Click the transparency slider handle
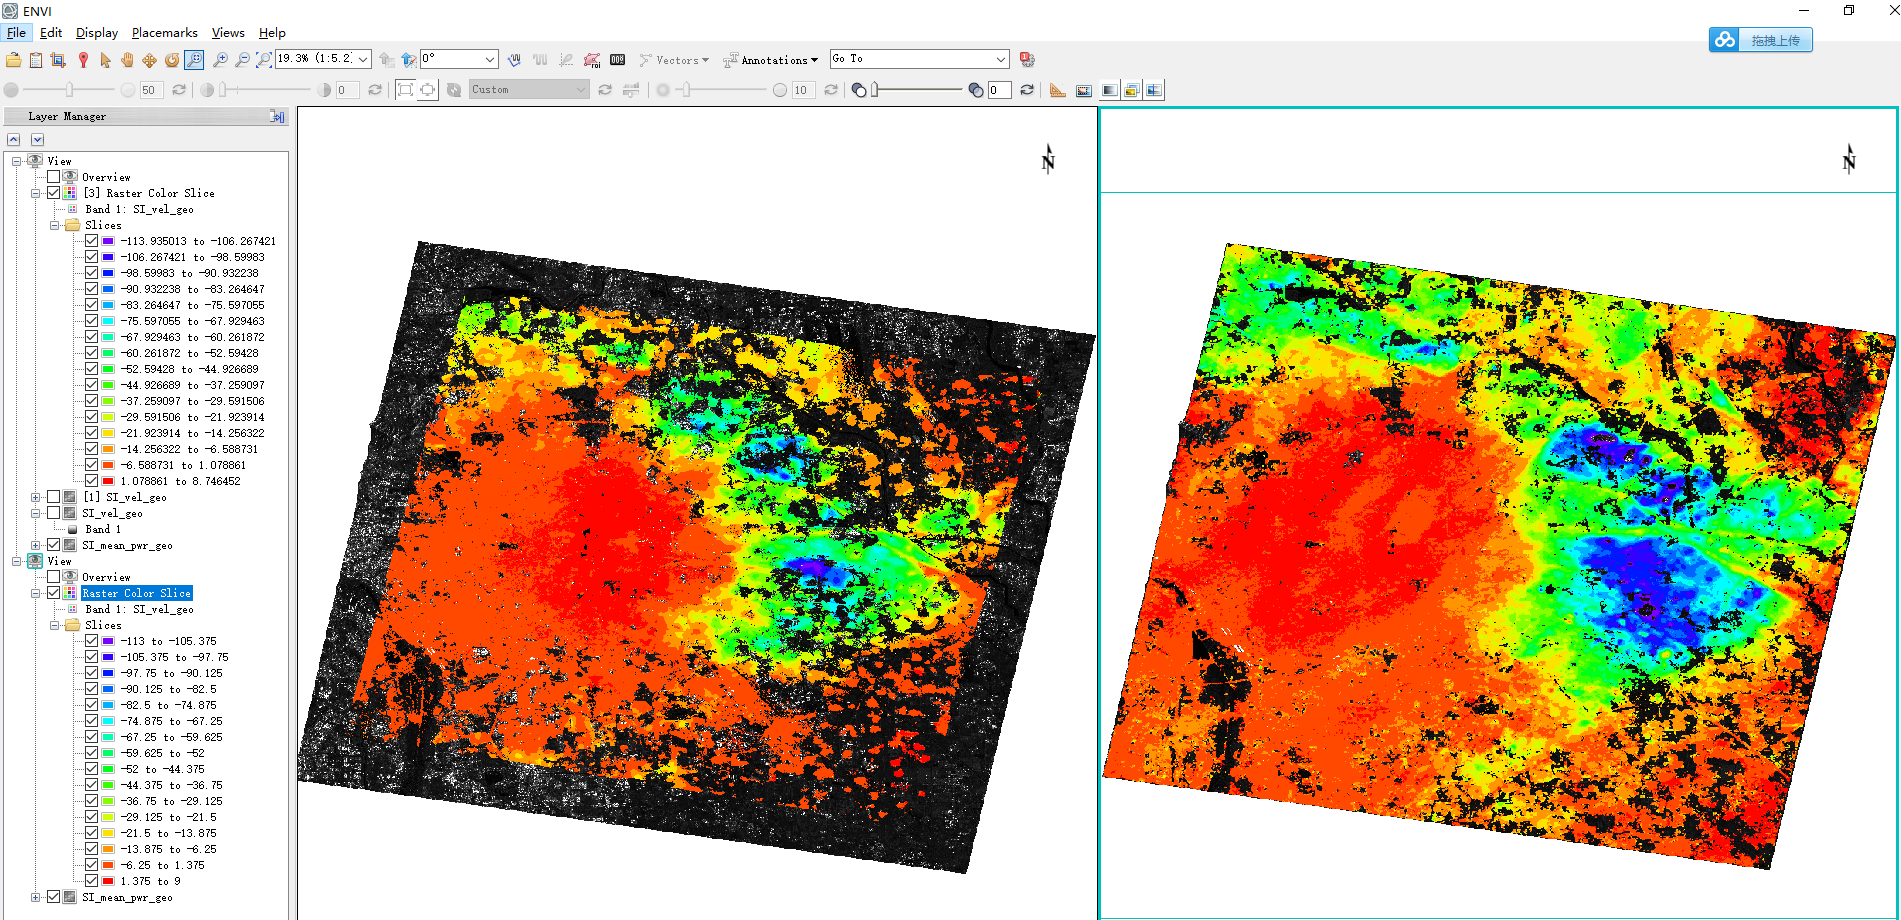This screenshot has height=920, width=1901. click(875, 90)
